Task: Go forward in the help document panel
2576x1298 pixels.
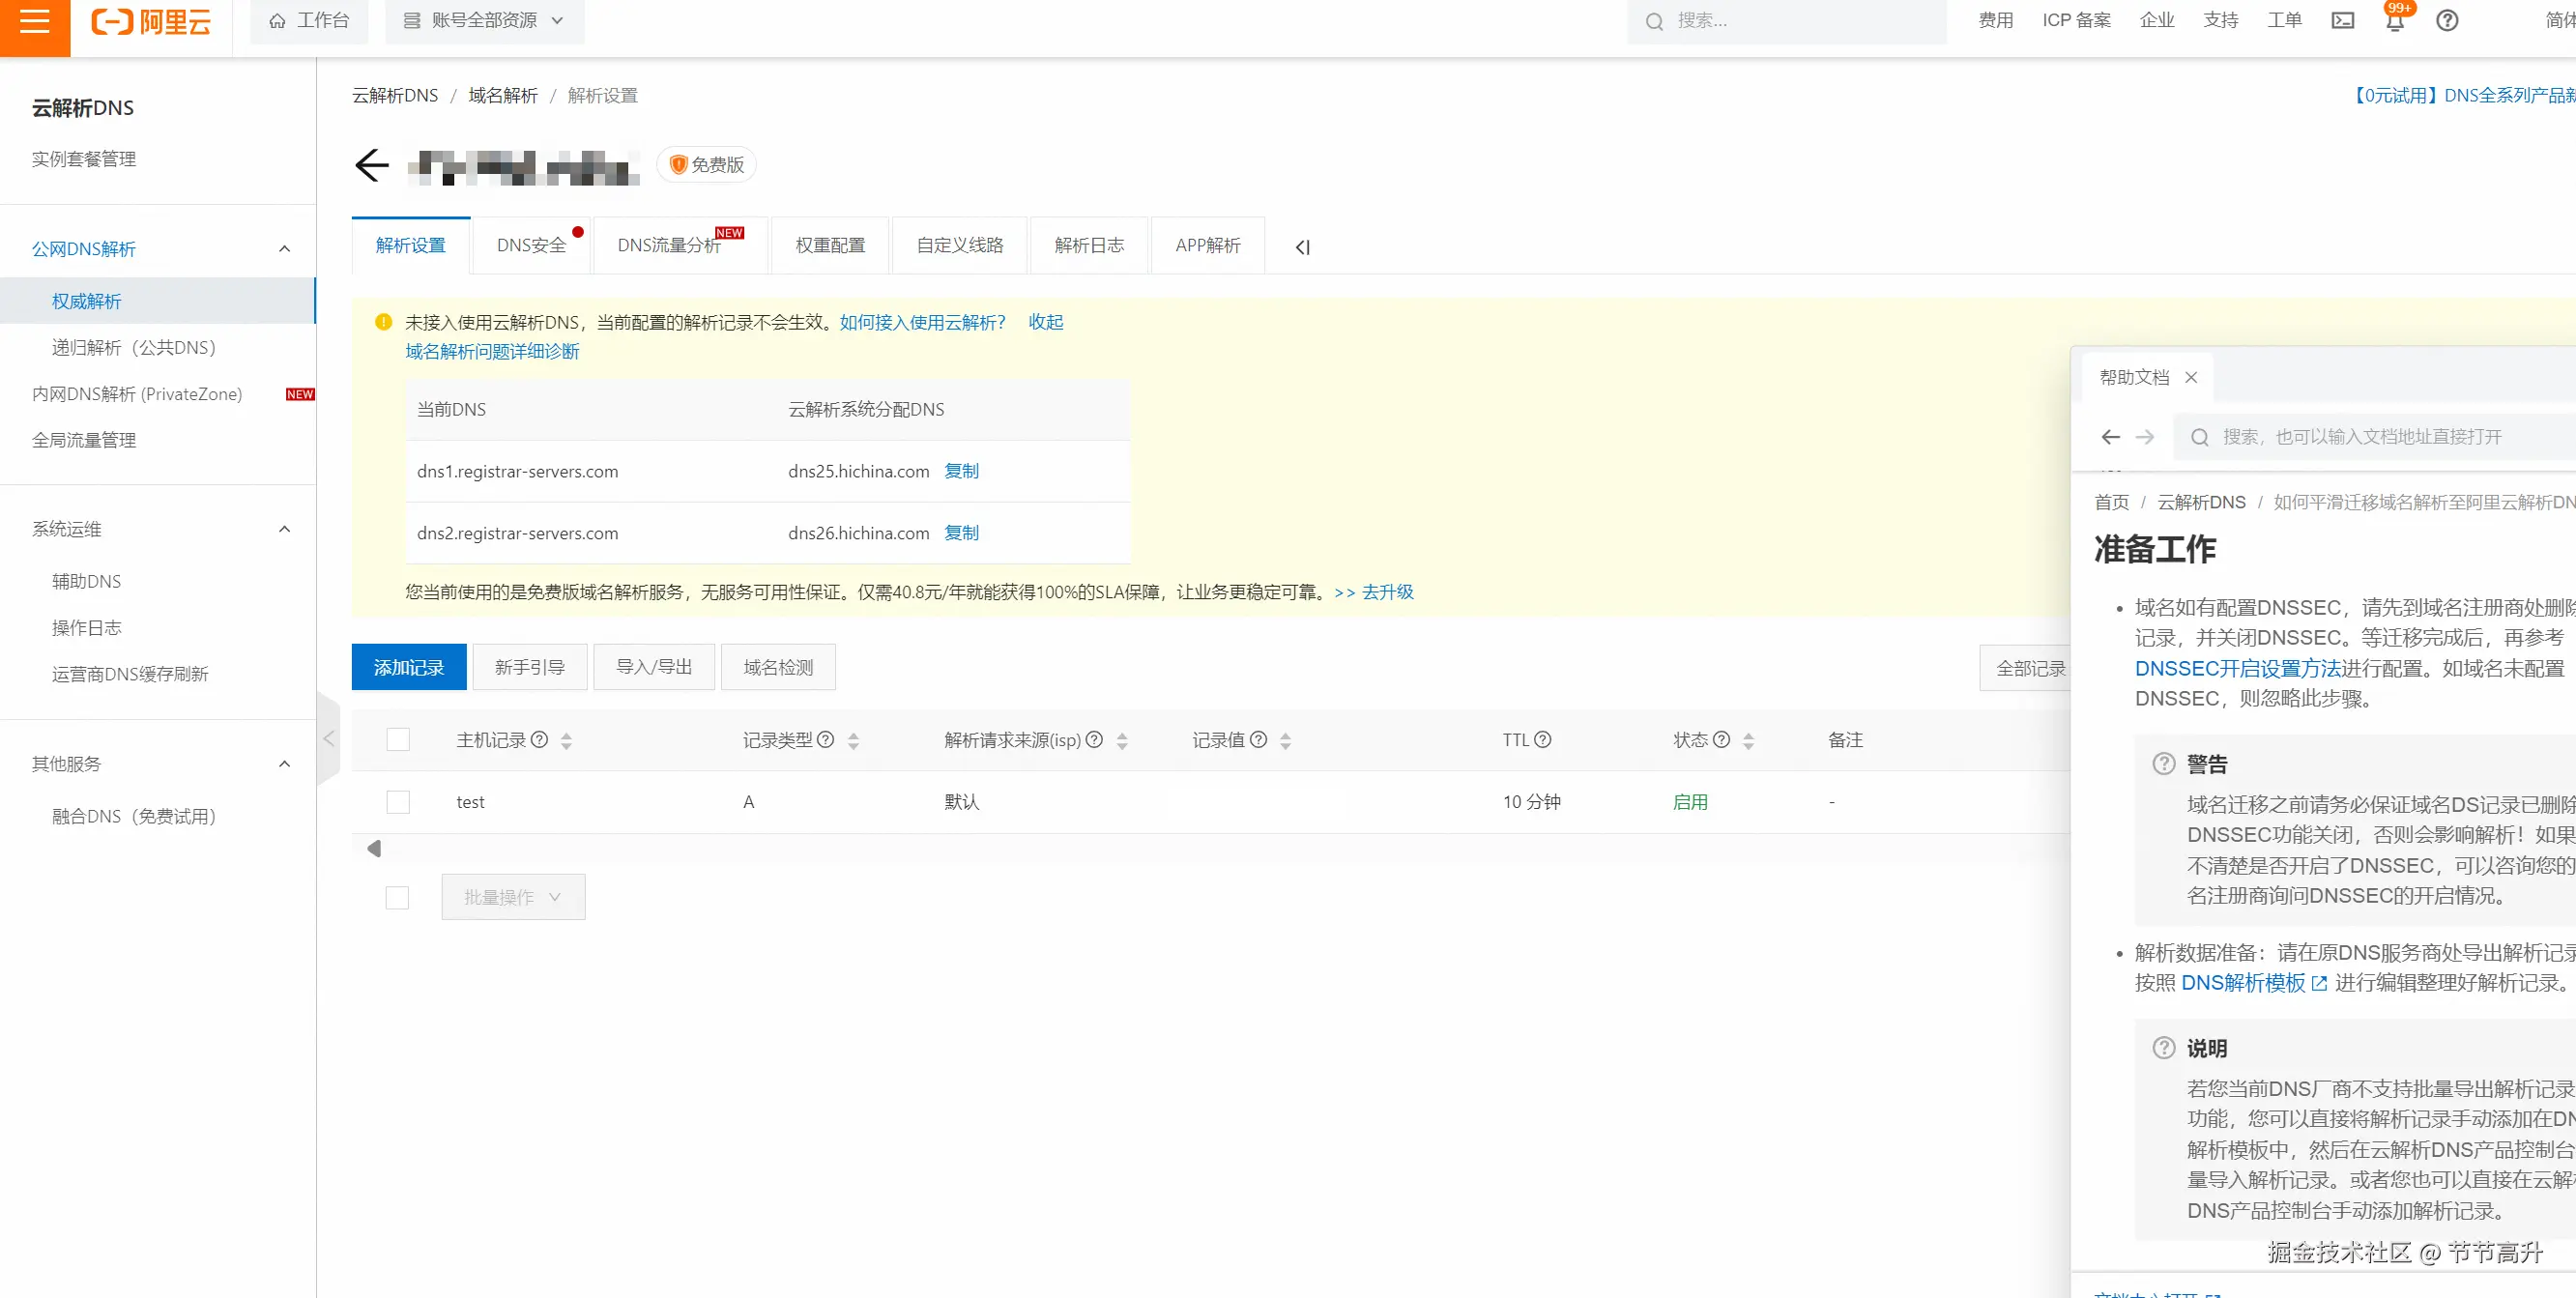Action: (x=2145, y=437)
